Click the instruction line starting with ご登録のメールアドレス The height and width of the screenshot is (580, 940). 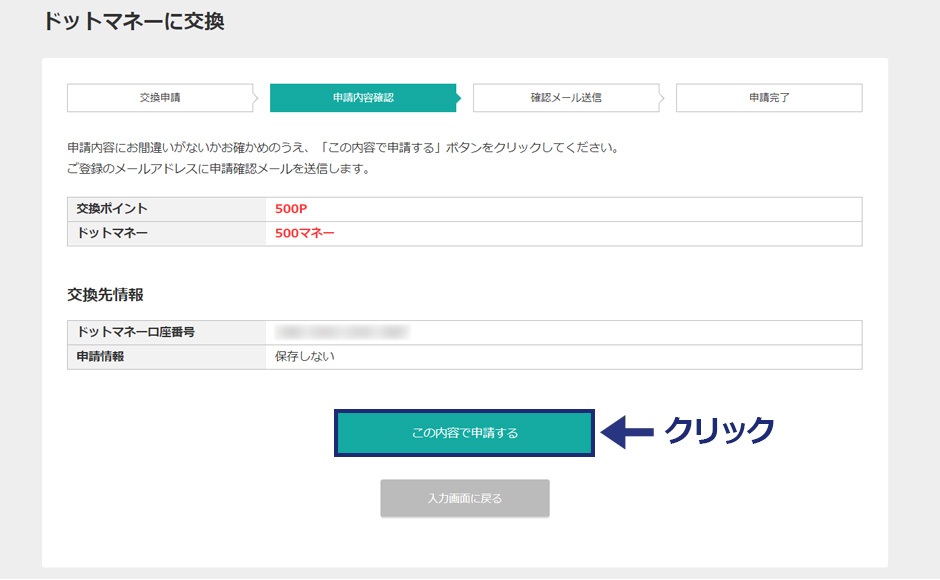218,169
